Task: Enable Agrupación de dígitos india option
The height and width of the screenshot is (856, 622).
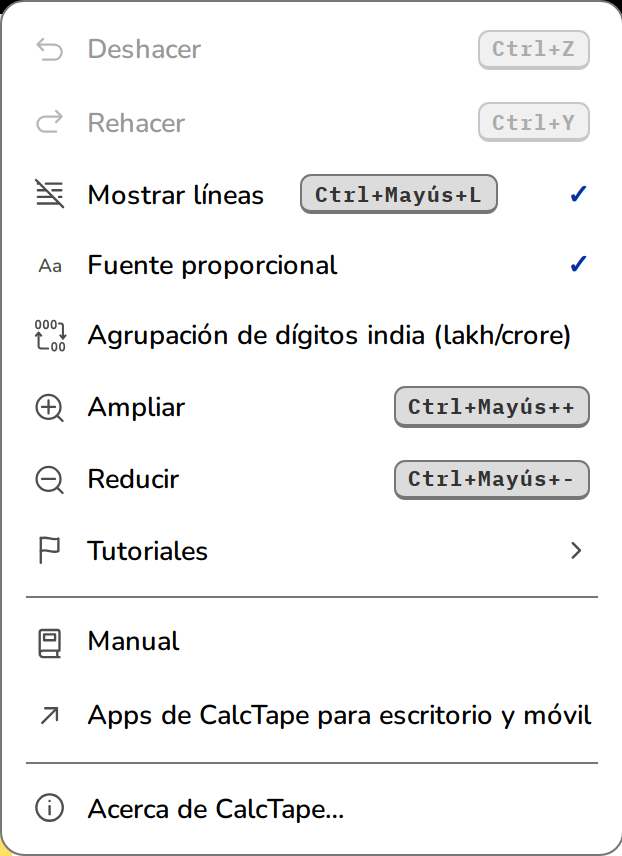Action: [311, 335]
